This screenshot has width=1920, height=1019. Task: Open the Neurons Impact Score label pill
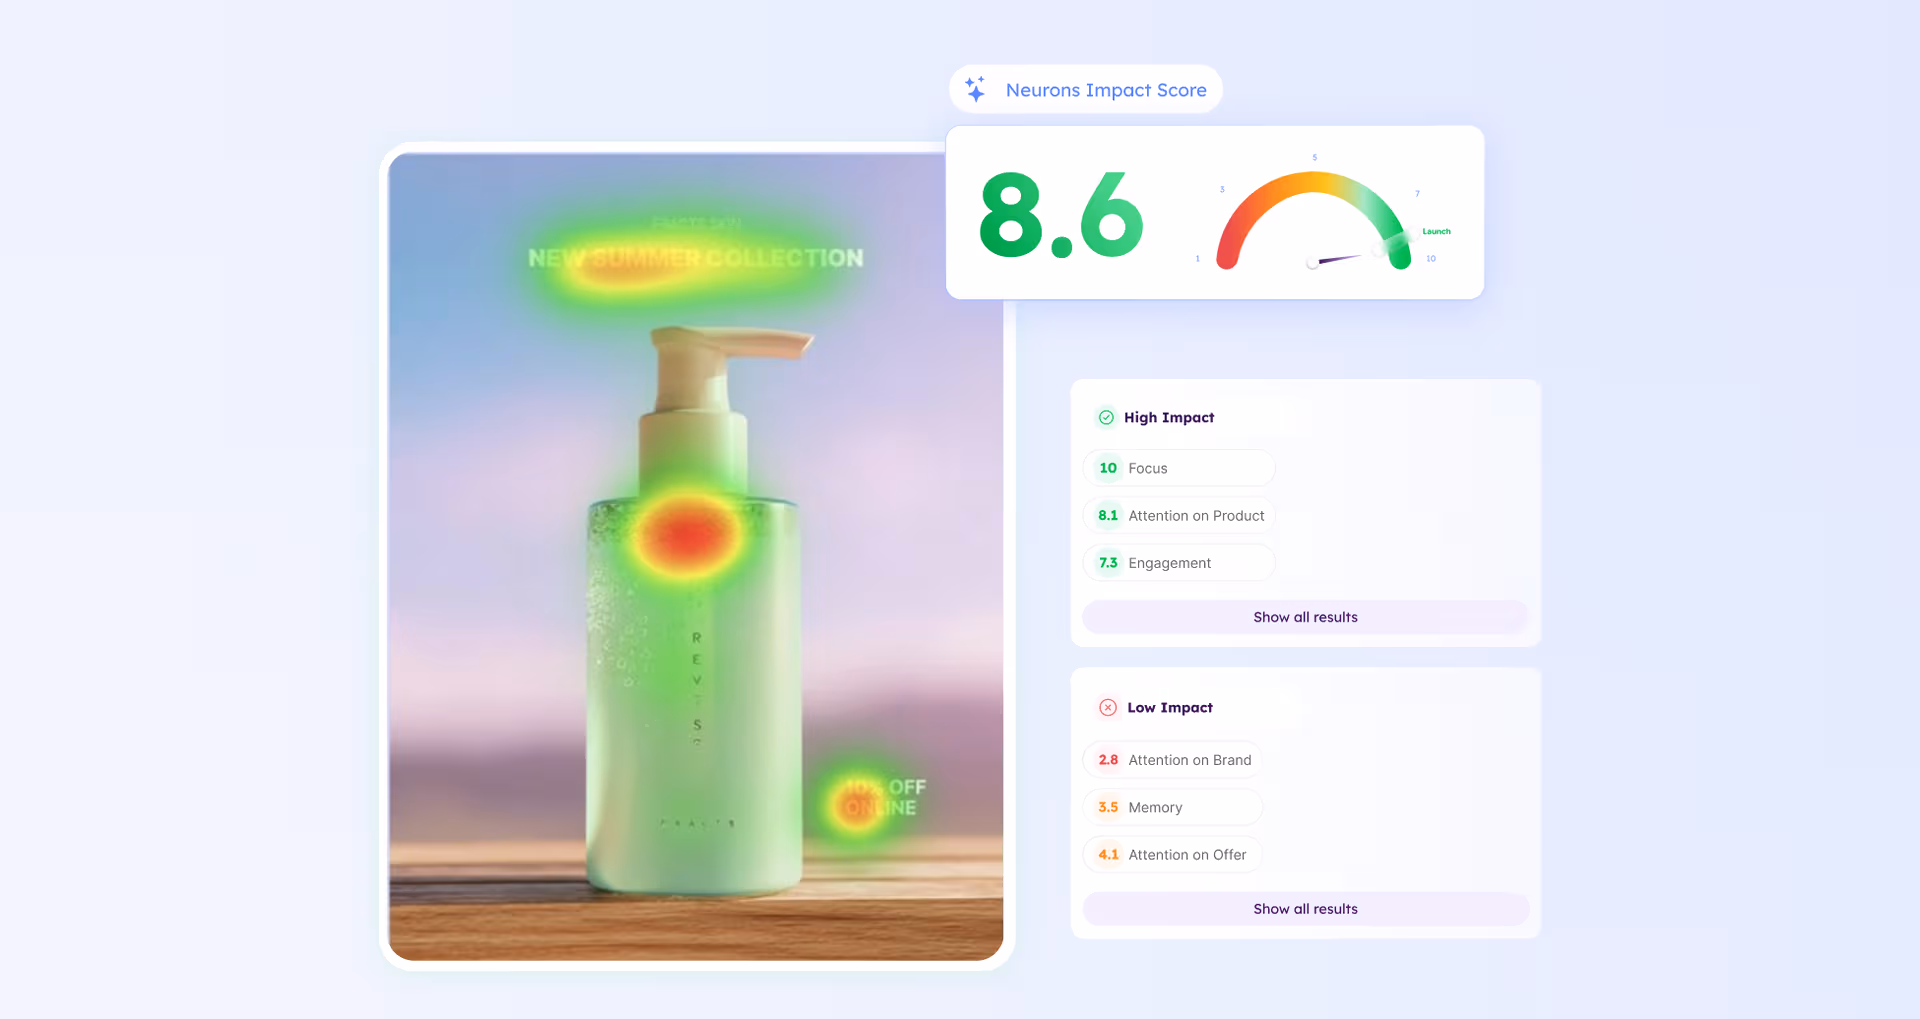coord(1105,90)
